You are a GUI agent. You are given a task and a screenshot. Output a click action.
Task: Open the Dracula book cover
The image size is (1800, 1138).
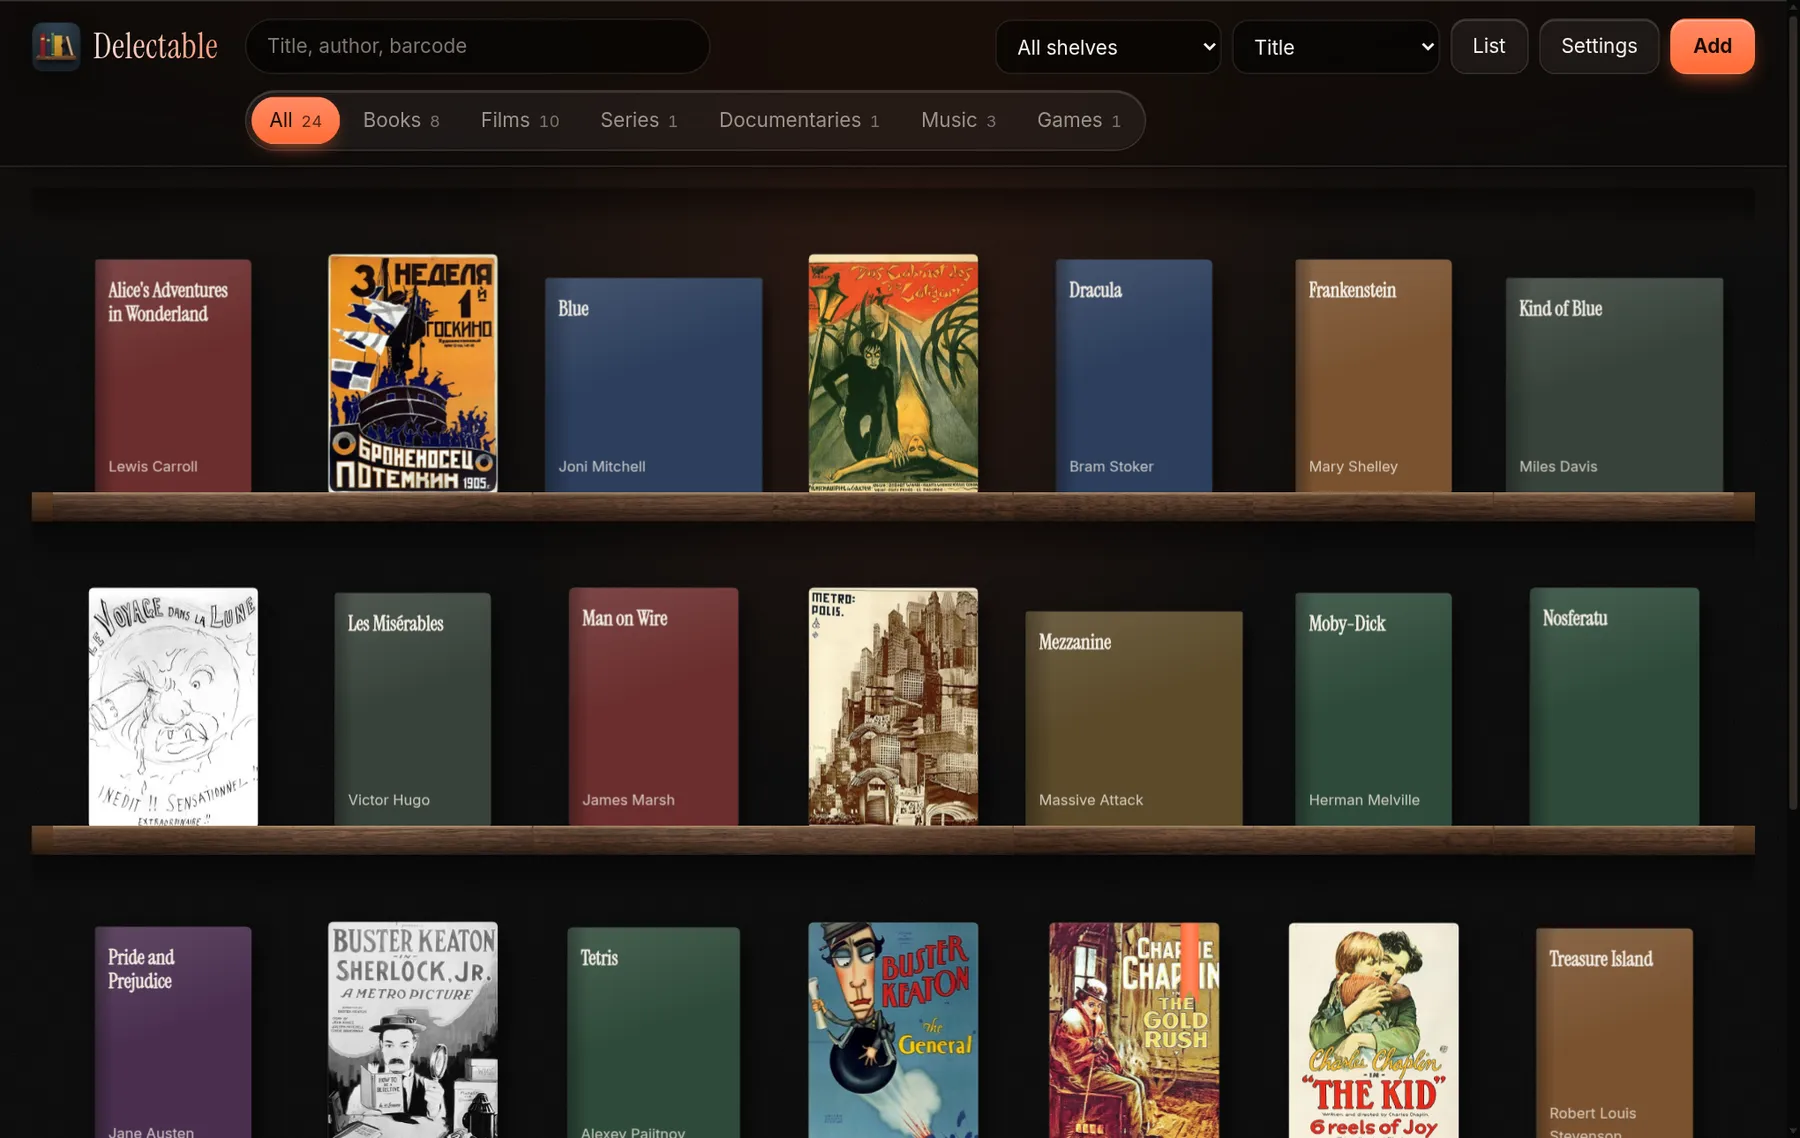pos(1133,376)
